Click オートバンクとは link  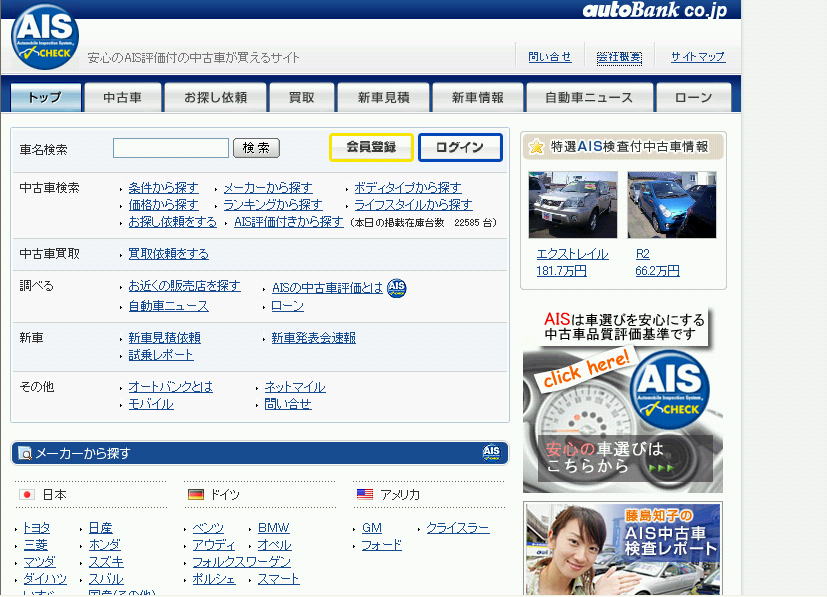(x=170, y=387)
